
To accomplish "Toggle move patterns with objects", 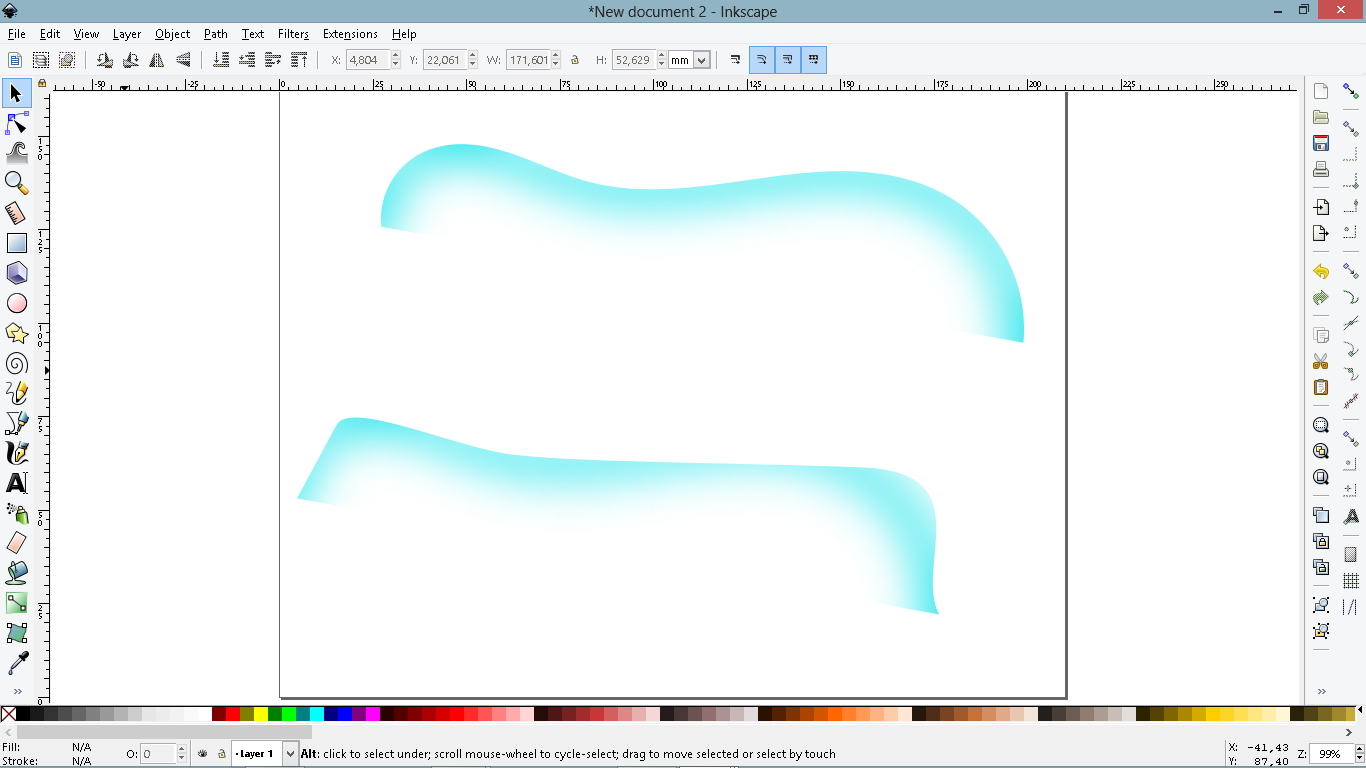I will pos(814,60).
